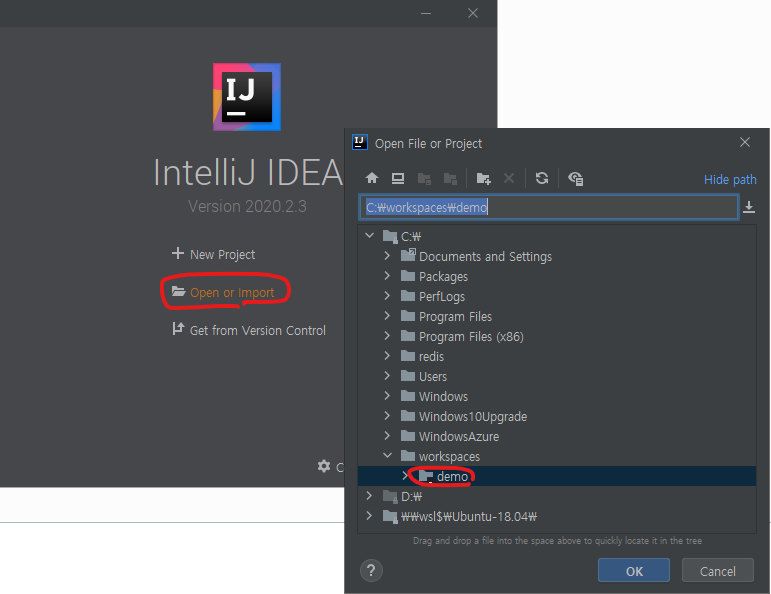The width and height of the screenshot is (771, 594).
Task: Click the IntelliJ IDEA logo
Action: [x=246, y=97]
